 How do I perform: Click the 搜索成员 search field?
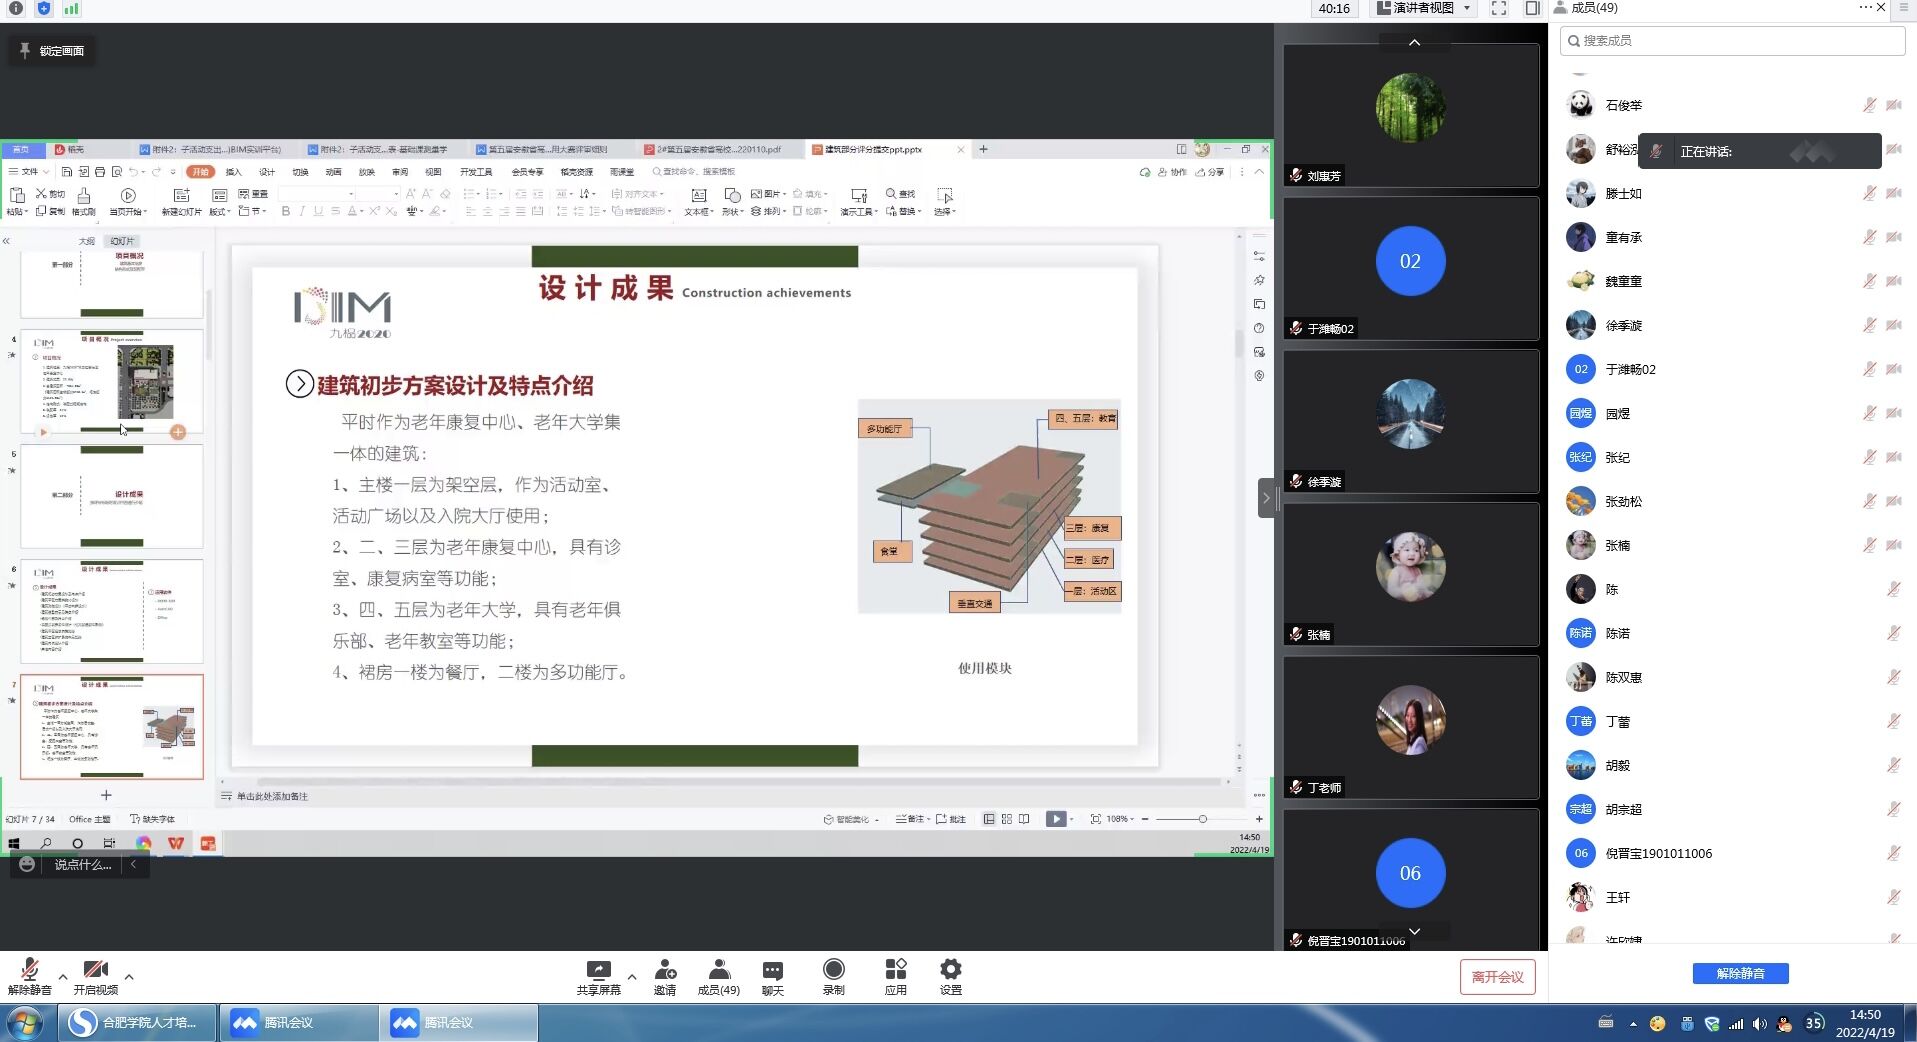tap(1732, 41)
